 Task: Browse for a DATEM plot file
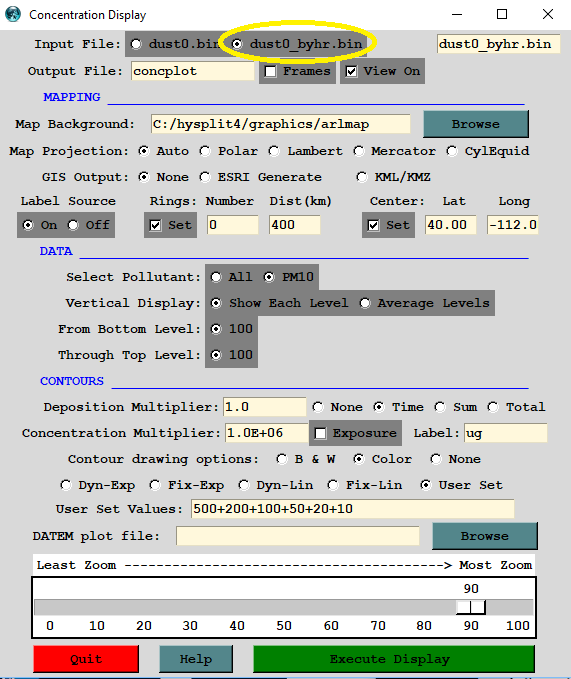point(485,536)
